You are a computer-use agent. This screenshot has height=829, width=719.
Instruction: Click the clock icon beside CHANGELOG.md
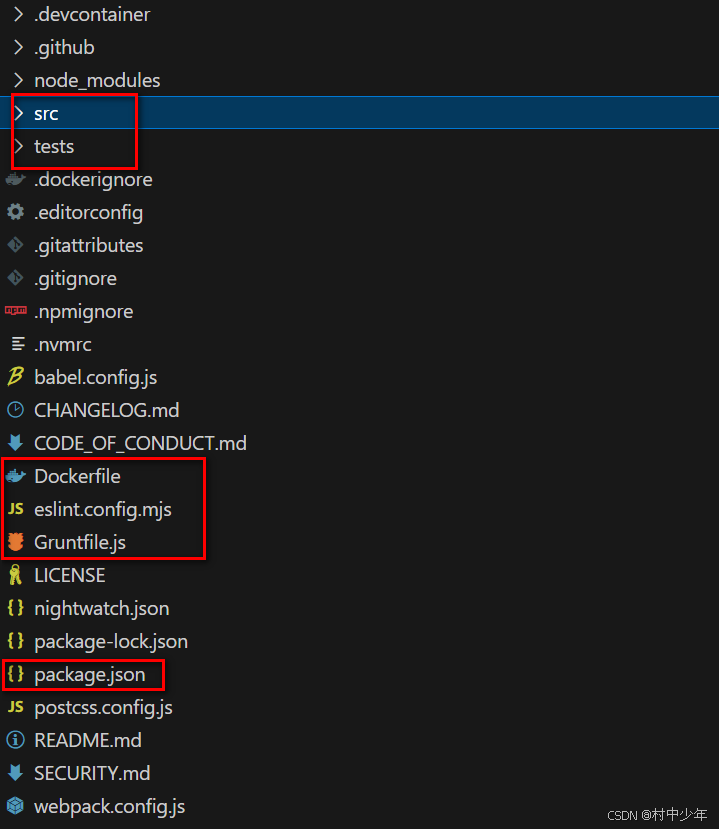[x=15, y=410]
